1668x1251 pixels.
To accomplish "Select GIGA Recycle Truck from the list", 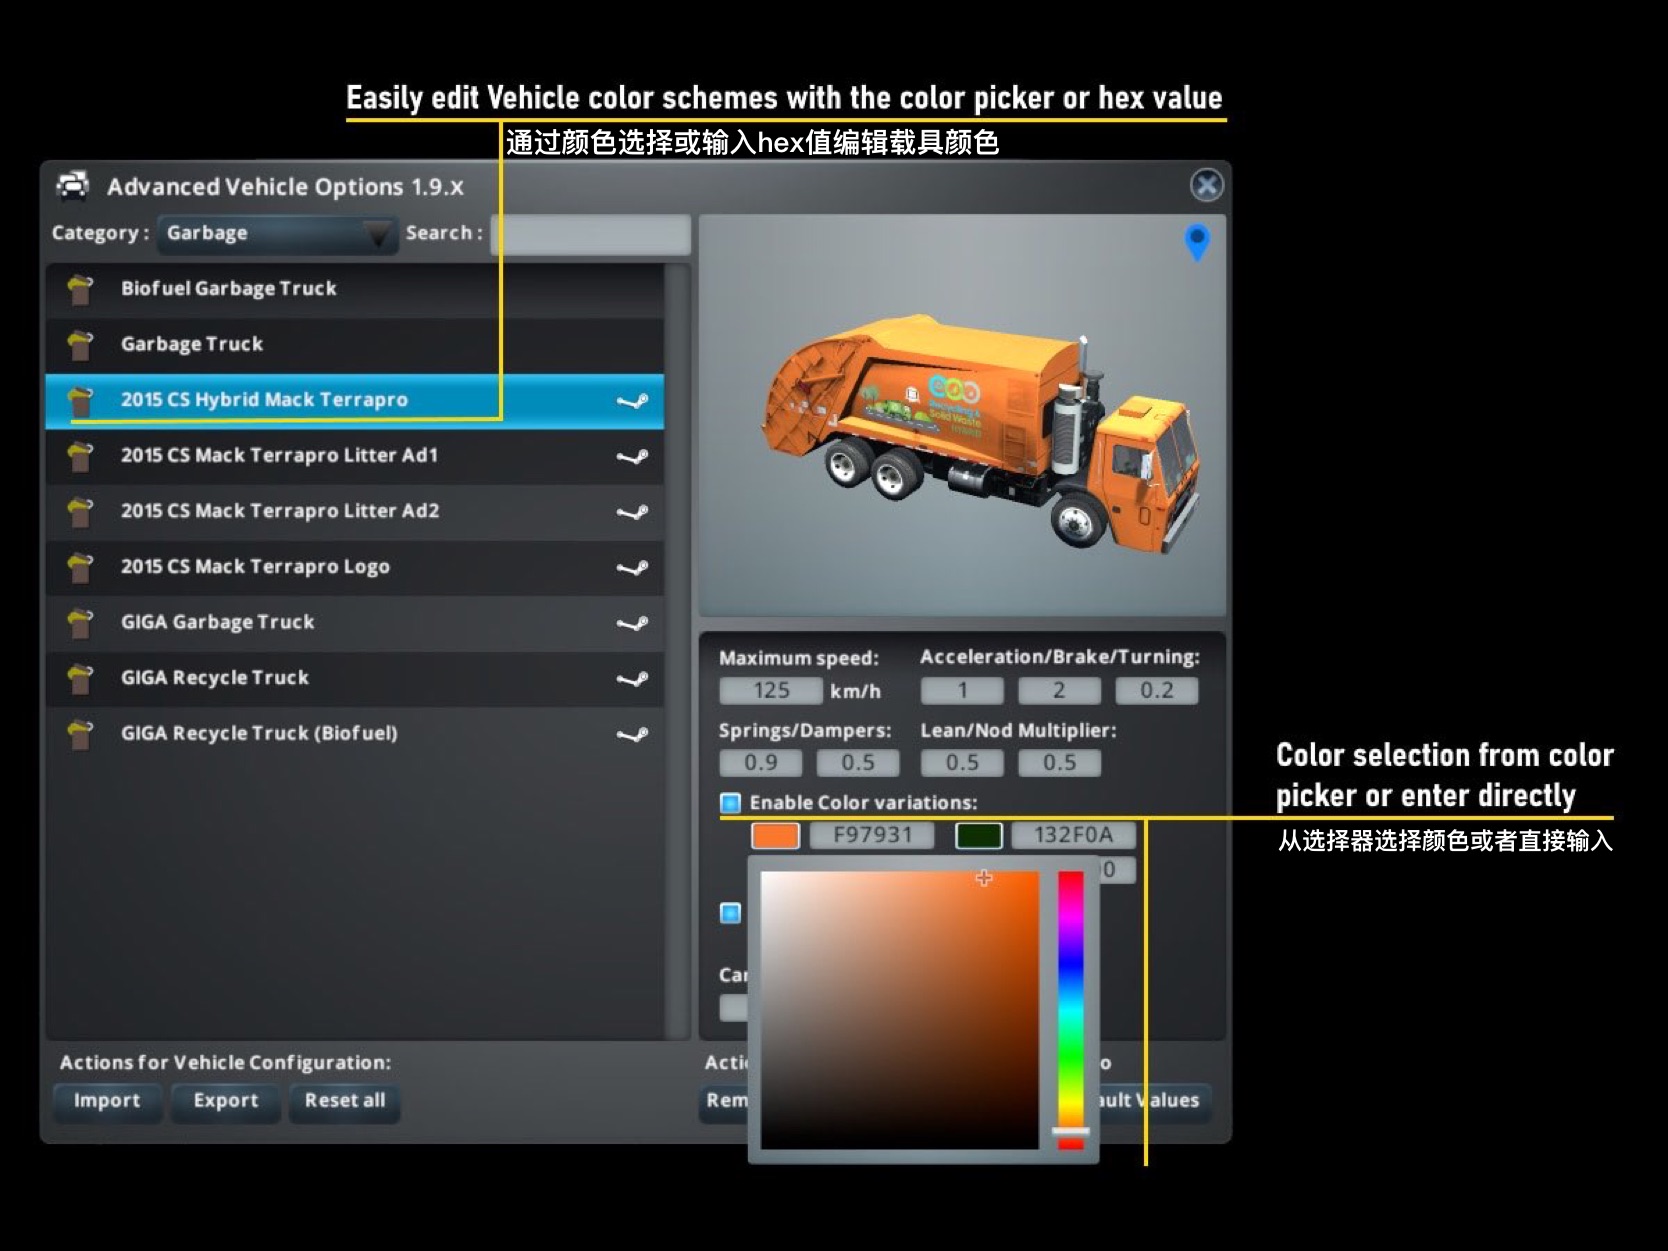I will [x=354, y=678].
